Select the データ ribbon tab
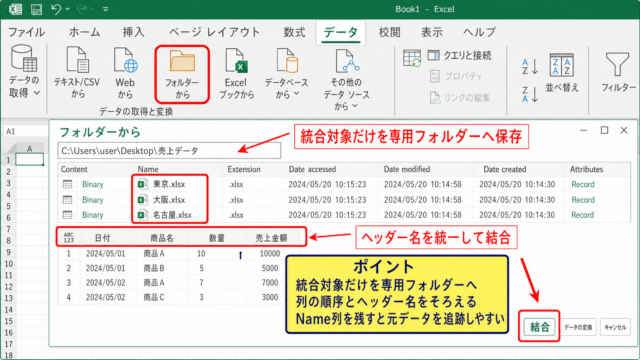Image resolution: width=640 pixels, height=360 pixels. (x=340, y=32)
